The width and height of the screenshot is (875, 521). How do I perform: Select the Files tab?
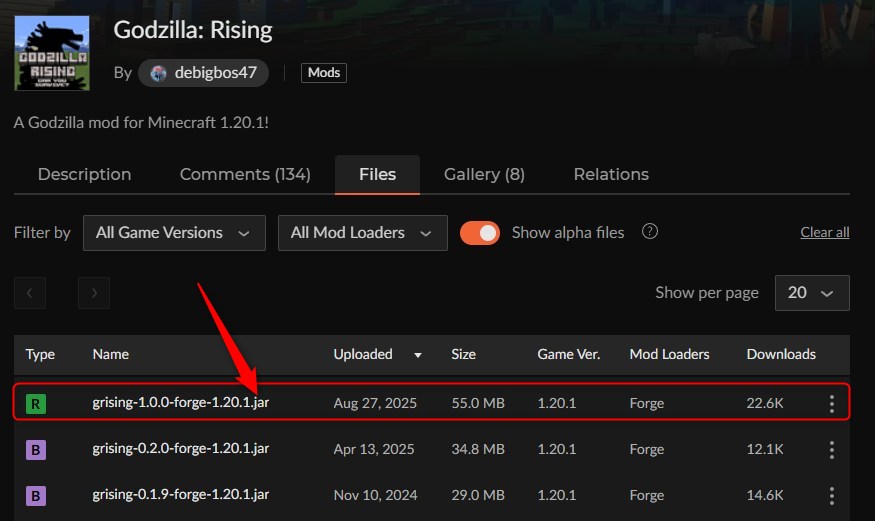(x=377, y=175)
